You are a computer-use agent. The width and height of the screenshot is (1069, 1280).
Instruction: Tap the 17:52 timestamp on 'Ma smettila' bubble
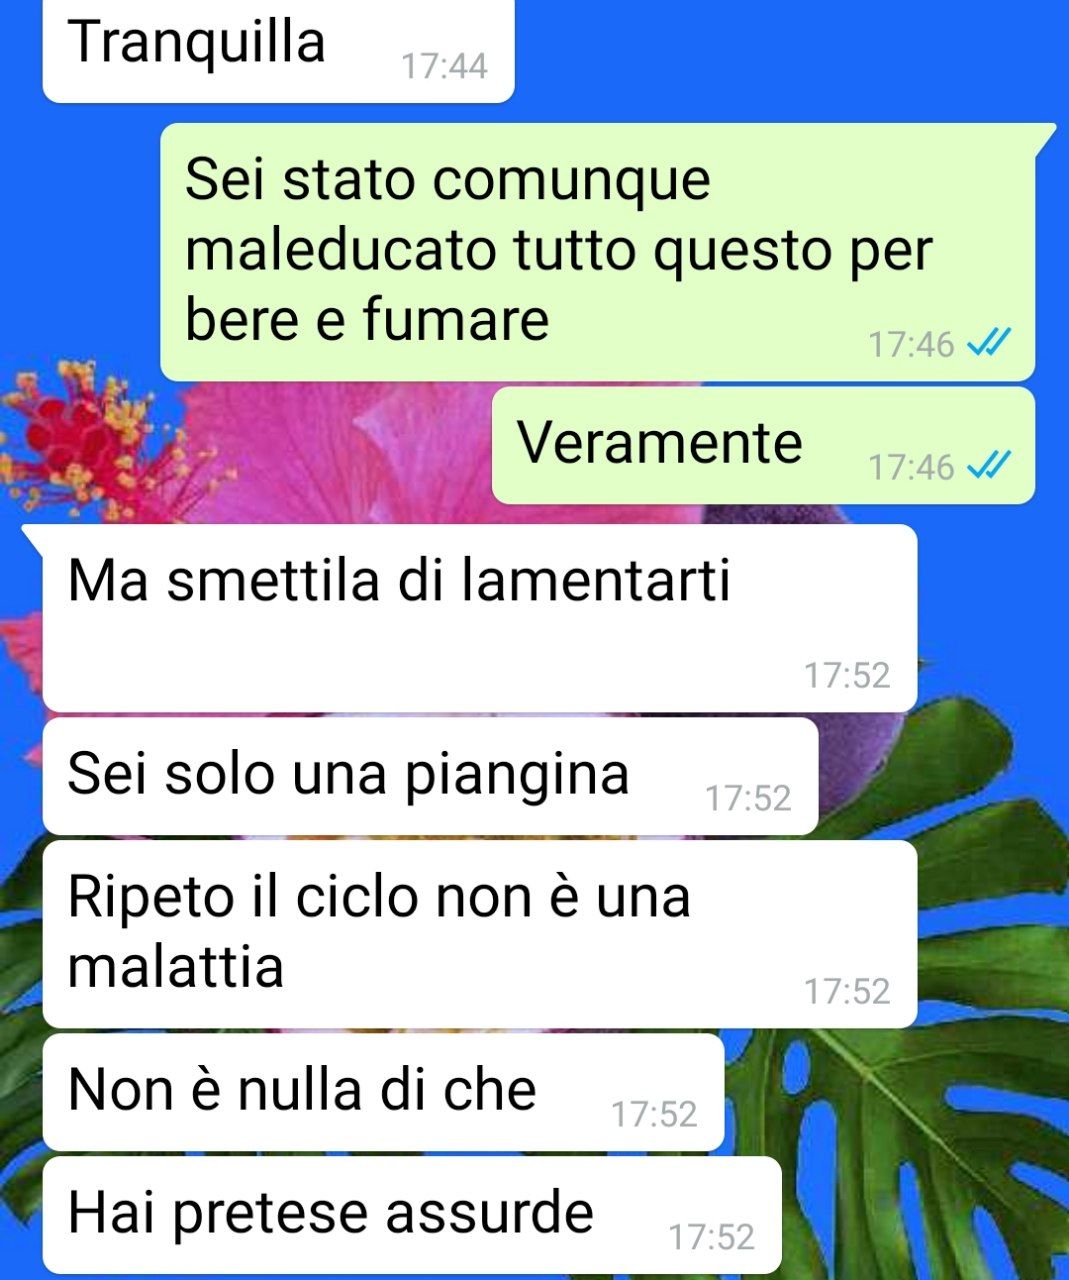(847, 675)
